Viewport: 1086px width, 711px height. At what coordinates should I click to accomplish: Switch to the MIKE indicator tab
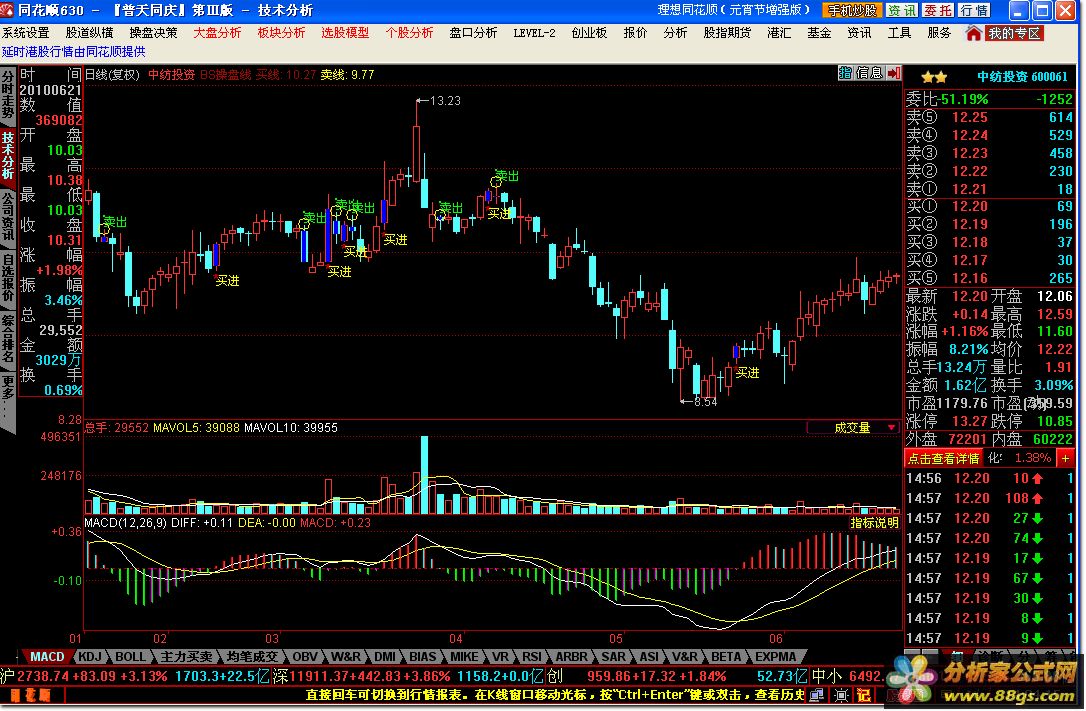click(x=464, y=656)
